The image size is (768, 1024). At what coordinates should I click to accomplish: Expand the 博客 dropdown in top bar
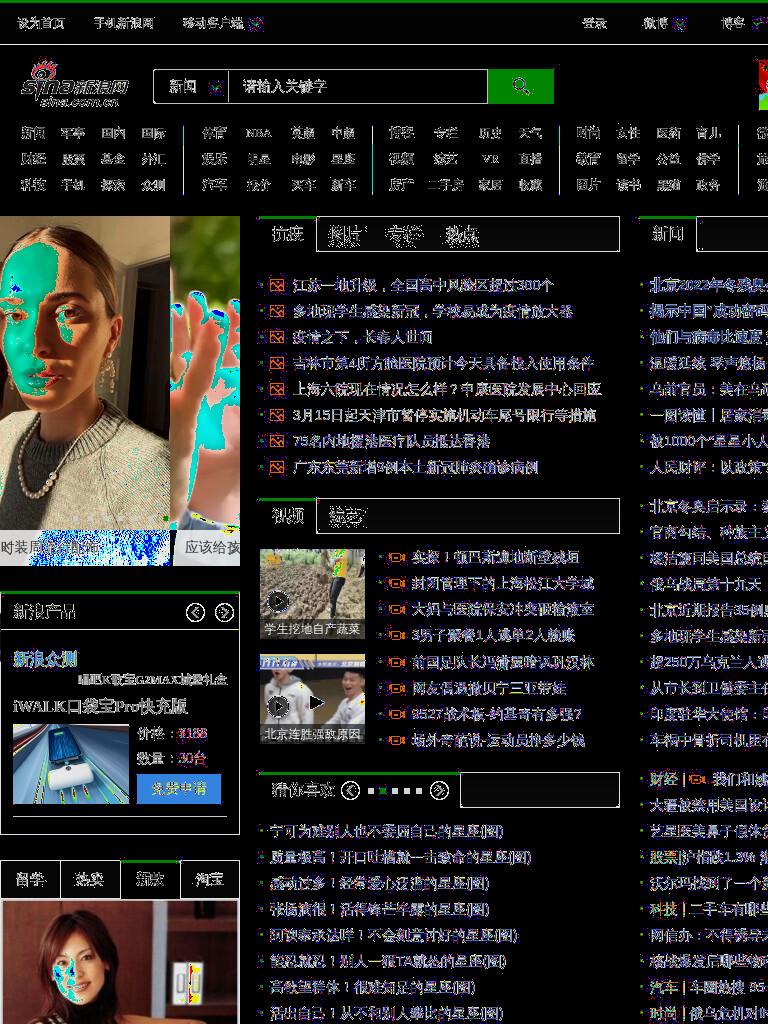758,24
